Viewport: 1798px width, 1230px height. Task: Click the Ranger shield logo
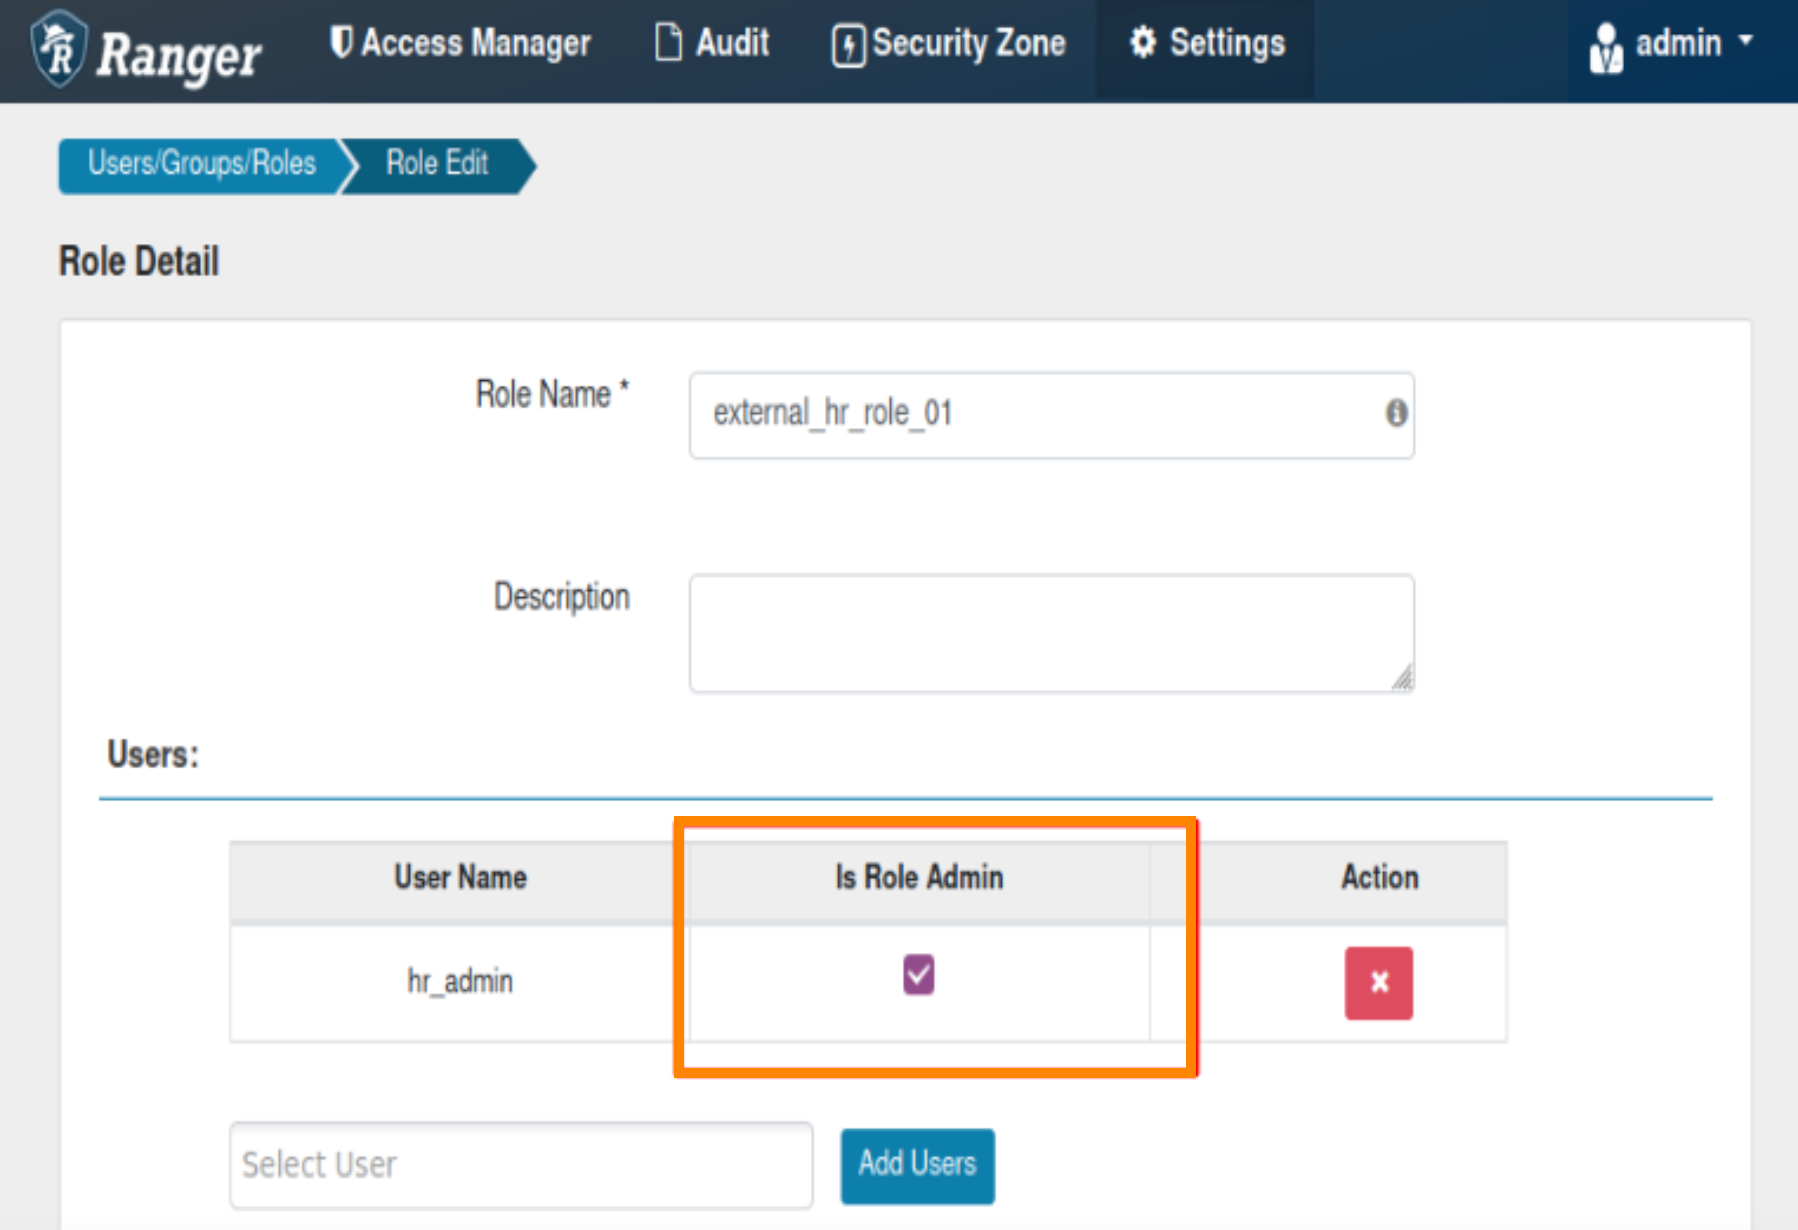(59, 49)
